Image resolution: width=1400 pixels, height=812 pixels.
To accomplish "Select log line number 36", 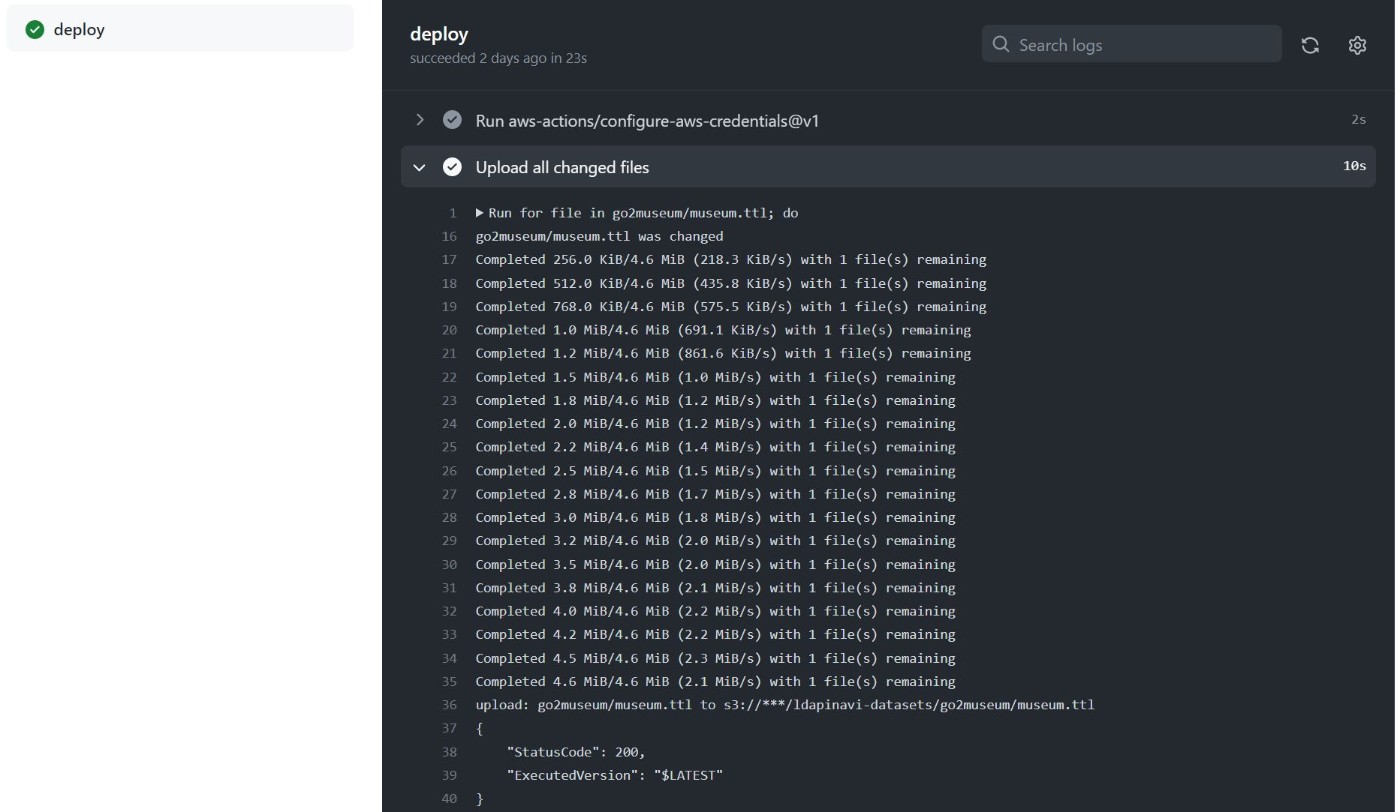I will point(449,705).
